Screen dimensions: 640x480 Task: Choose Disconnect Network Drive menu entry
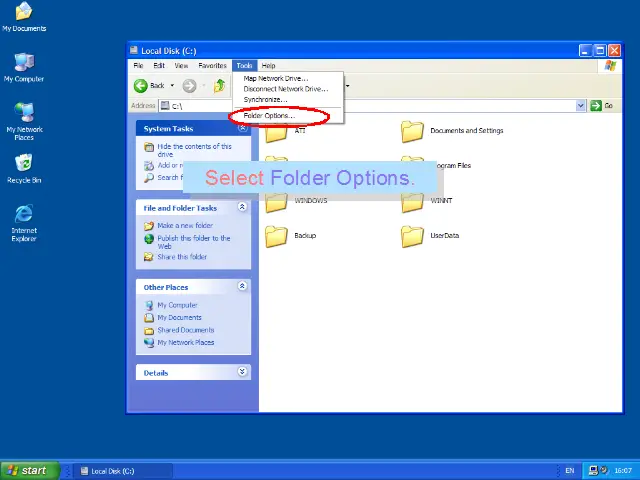tap(288, 89)
